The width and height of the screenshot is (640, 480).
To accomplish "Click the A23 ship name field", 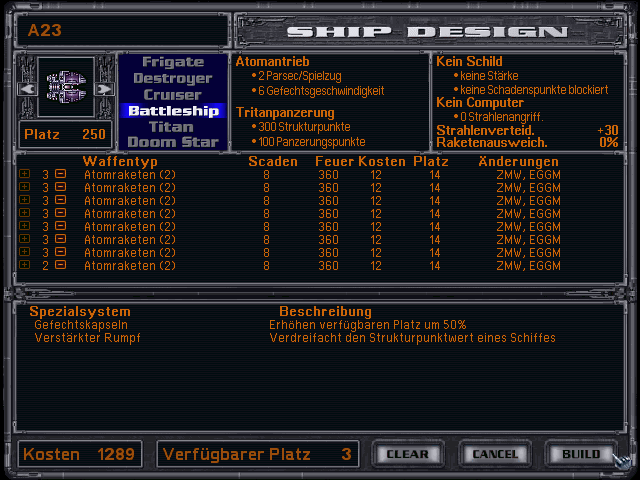I will [120, 30].
